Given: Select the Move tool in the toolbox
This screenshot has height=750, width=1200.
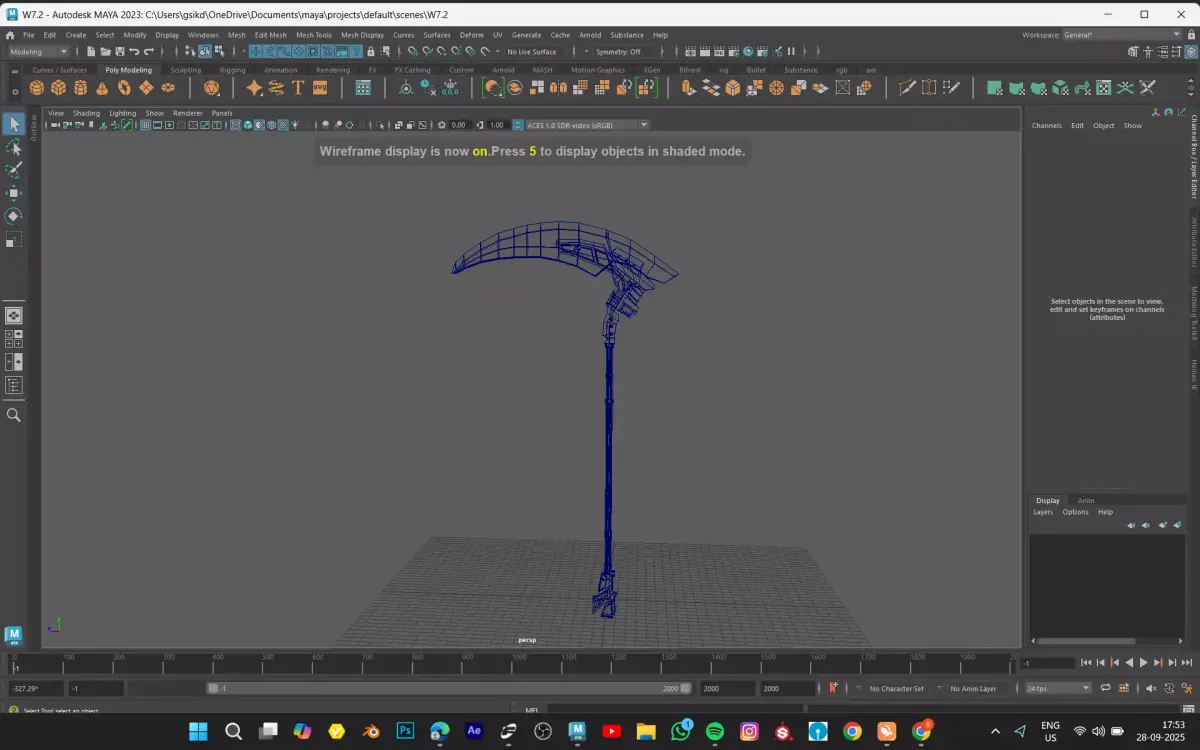Looking at the screenshot, I should pos(14,193).
